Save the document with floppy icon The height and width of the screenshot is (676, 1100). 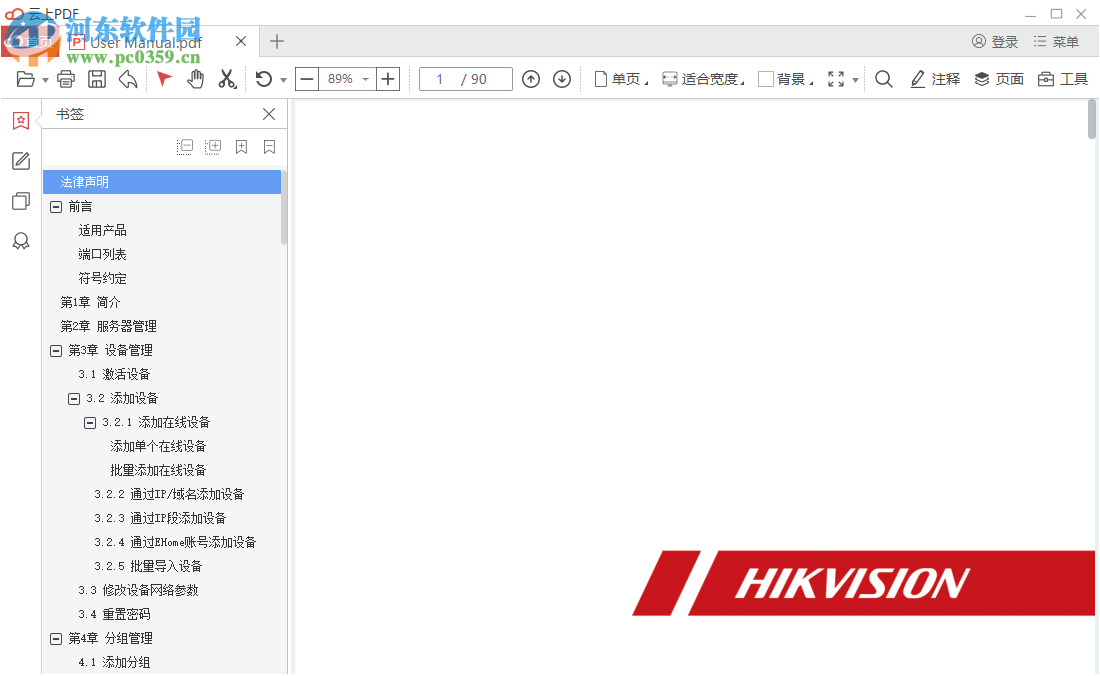point(97,79)
